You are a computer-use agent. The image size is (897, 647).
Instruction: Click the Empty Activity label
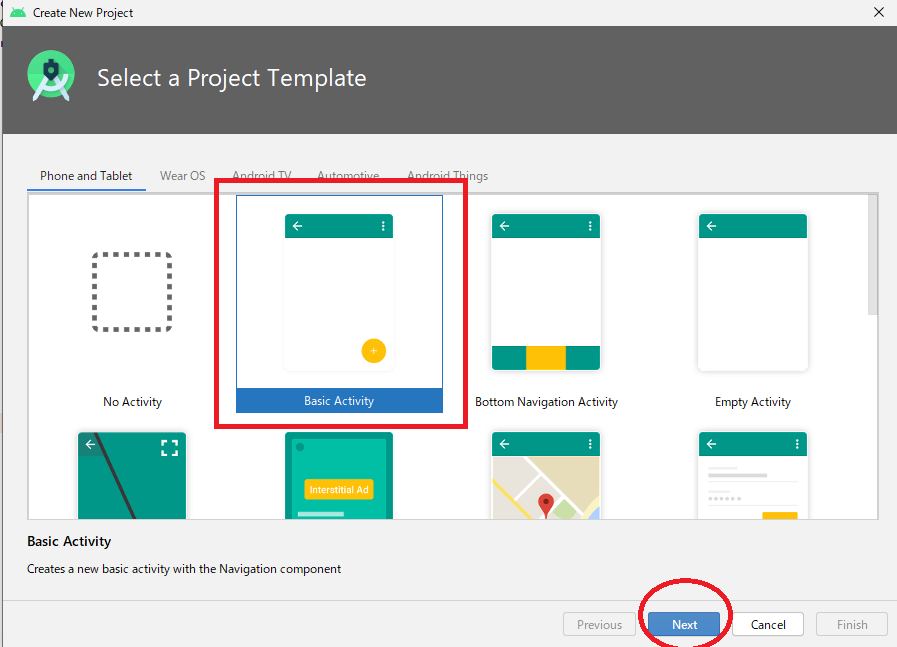tap(753, 402)
